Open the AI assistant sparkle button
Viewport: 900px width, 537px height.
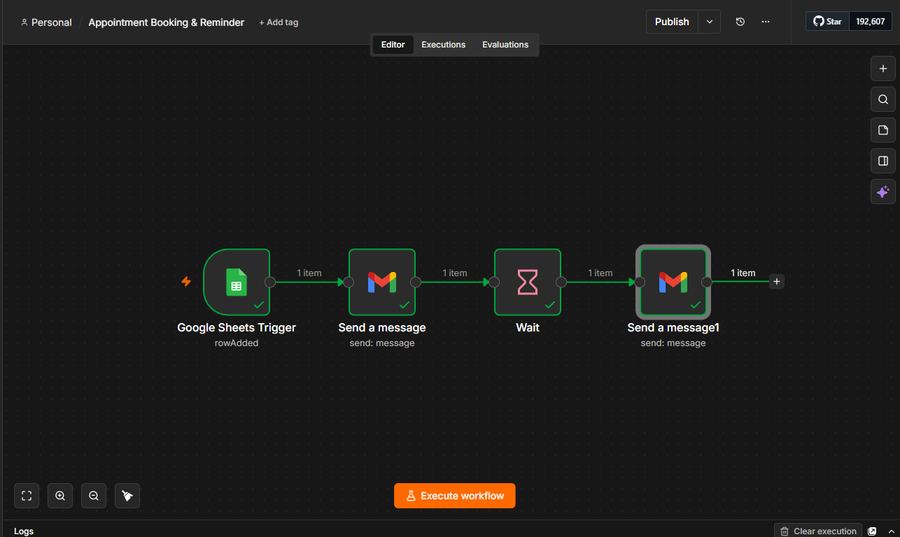pos(883,192)
